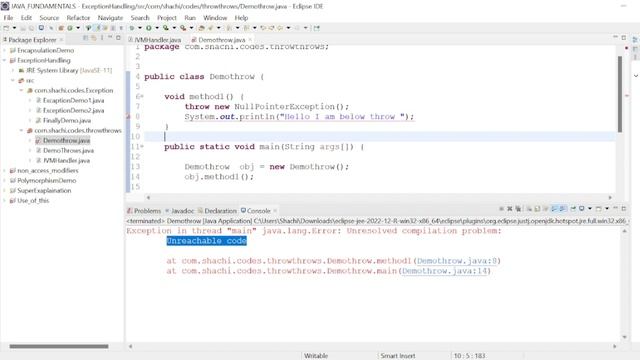Open the Run icon dropdown arrow
This screenshot has height=360, width=640.
[x=157, y=28]
